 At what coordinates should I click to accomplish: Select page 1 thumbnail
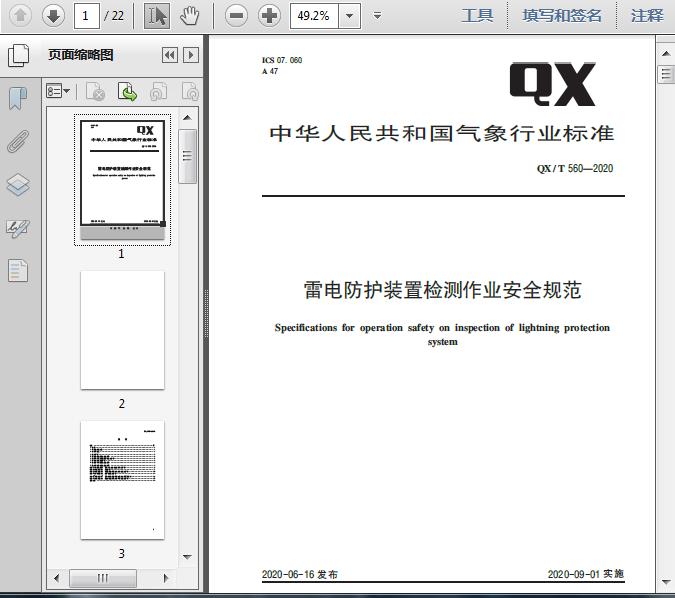[x=122, y=180]
